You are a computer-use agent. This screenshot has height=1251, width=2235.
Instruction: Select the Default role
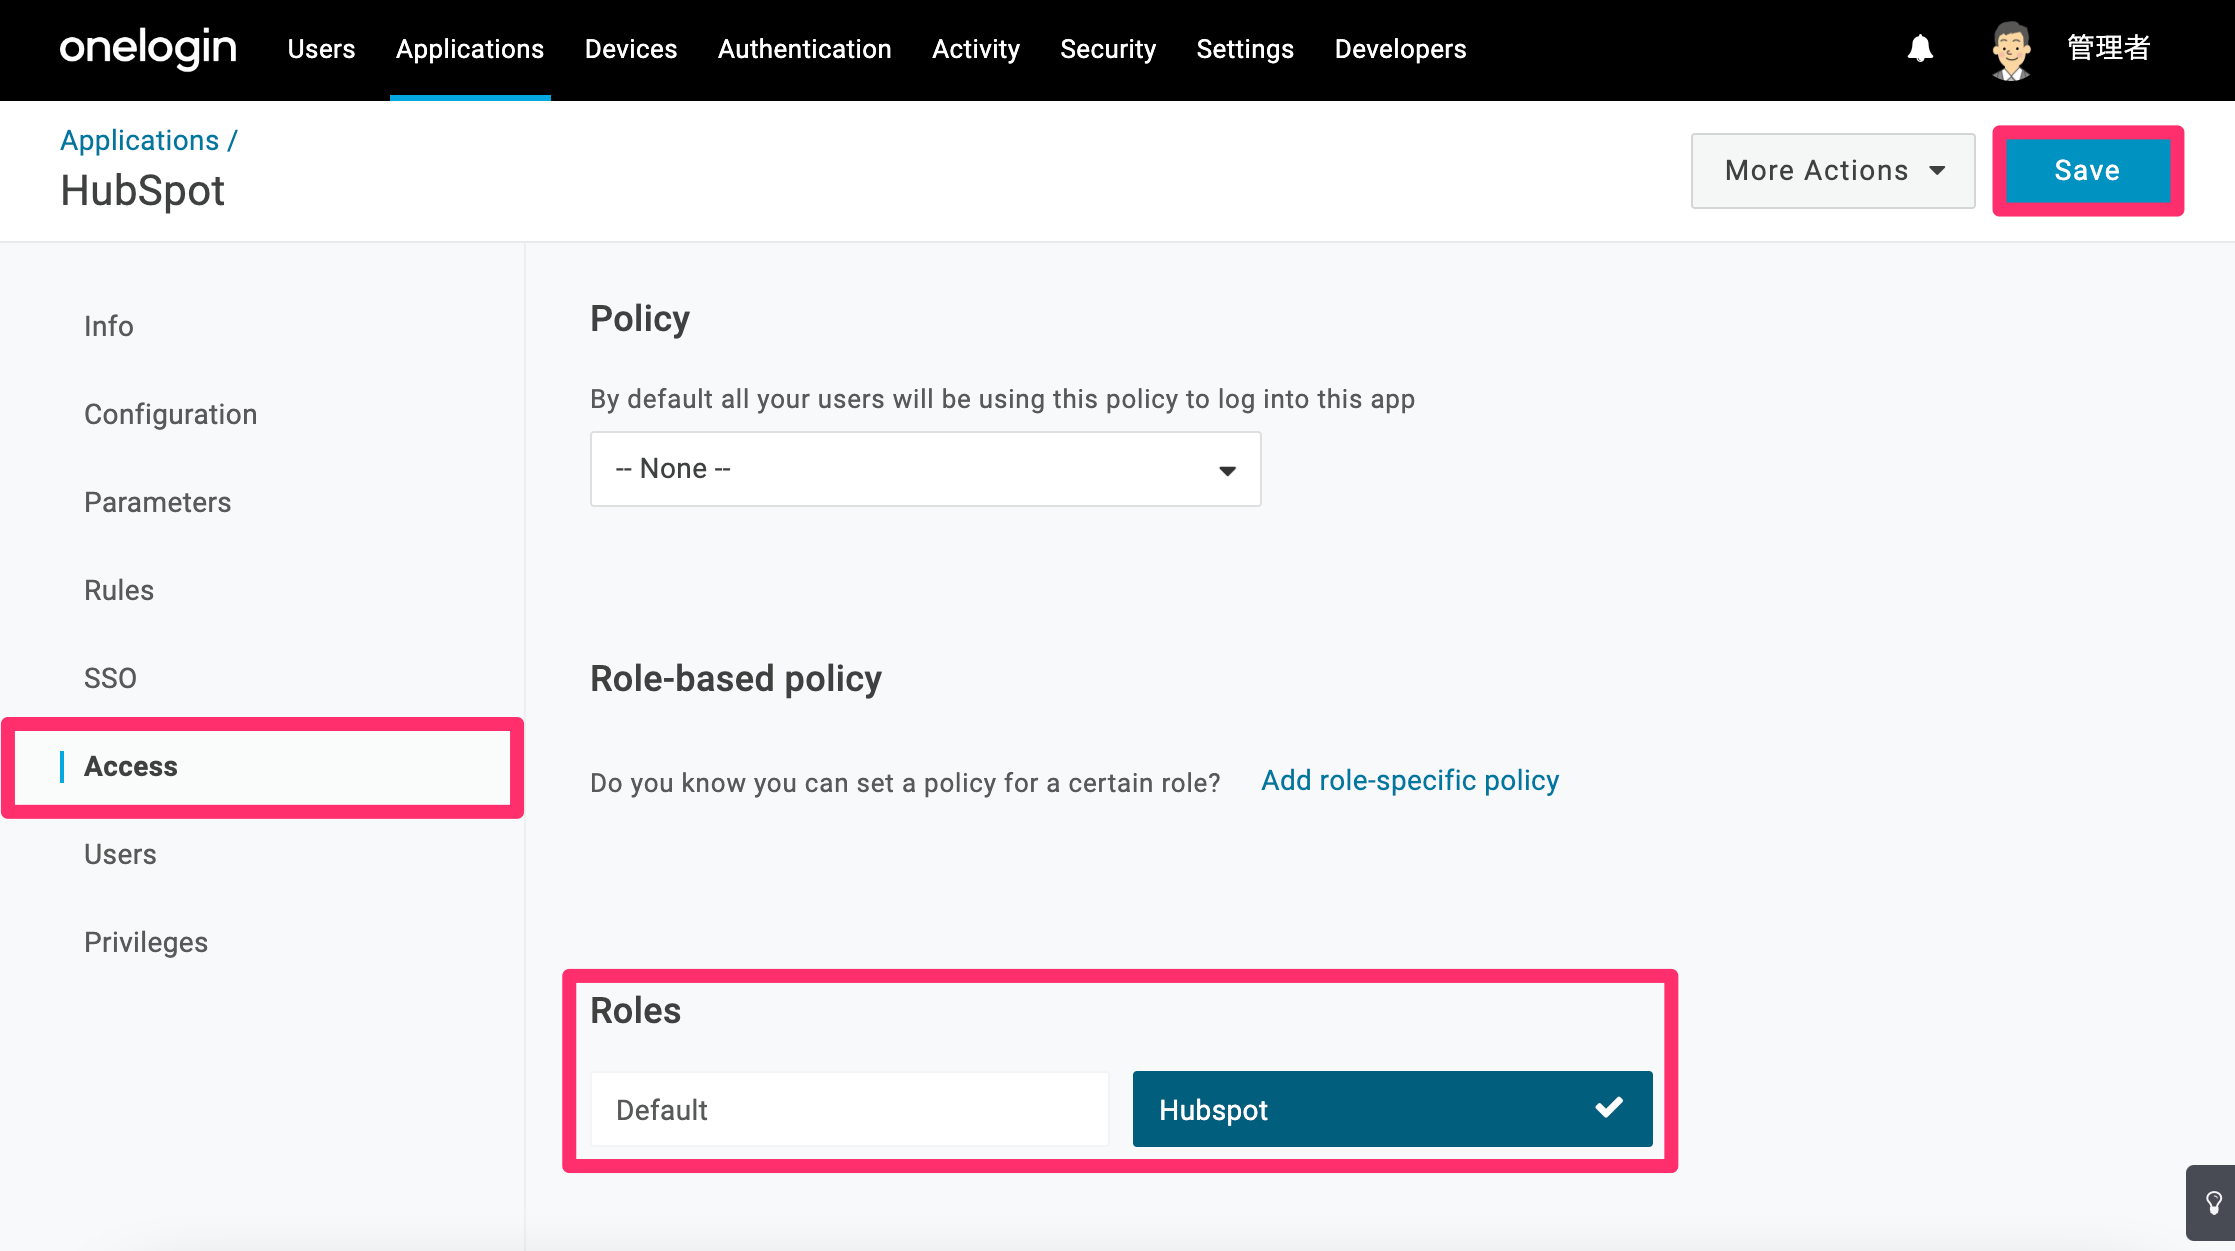tap(850, 1109)
